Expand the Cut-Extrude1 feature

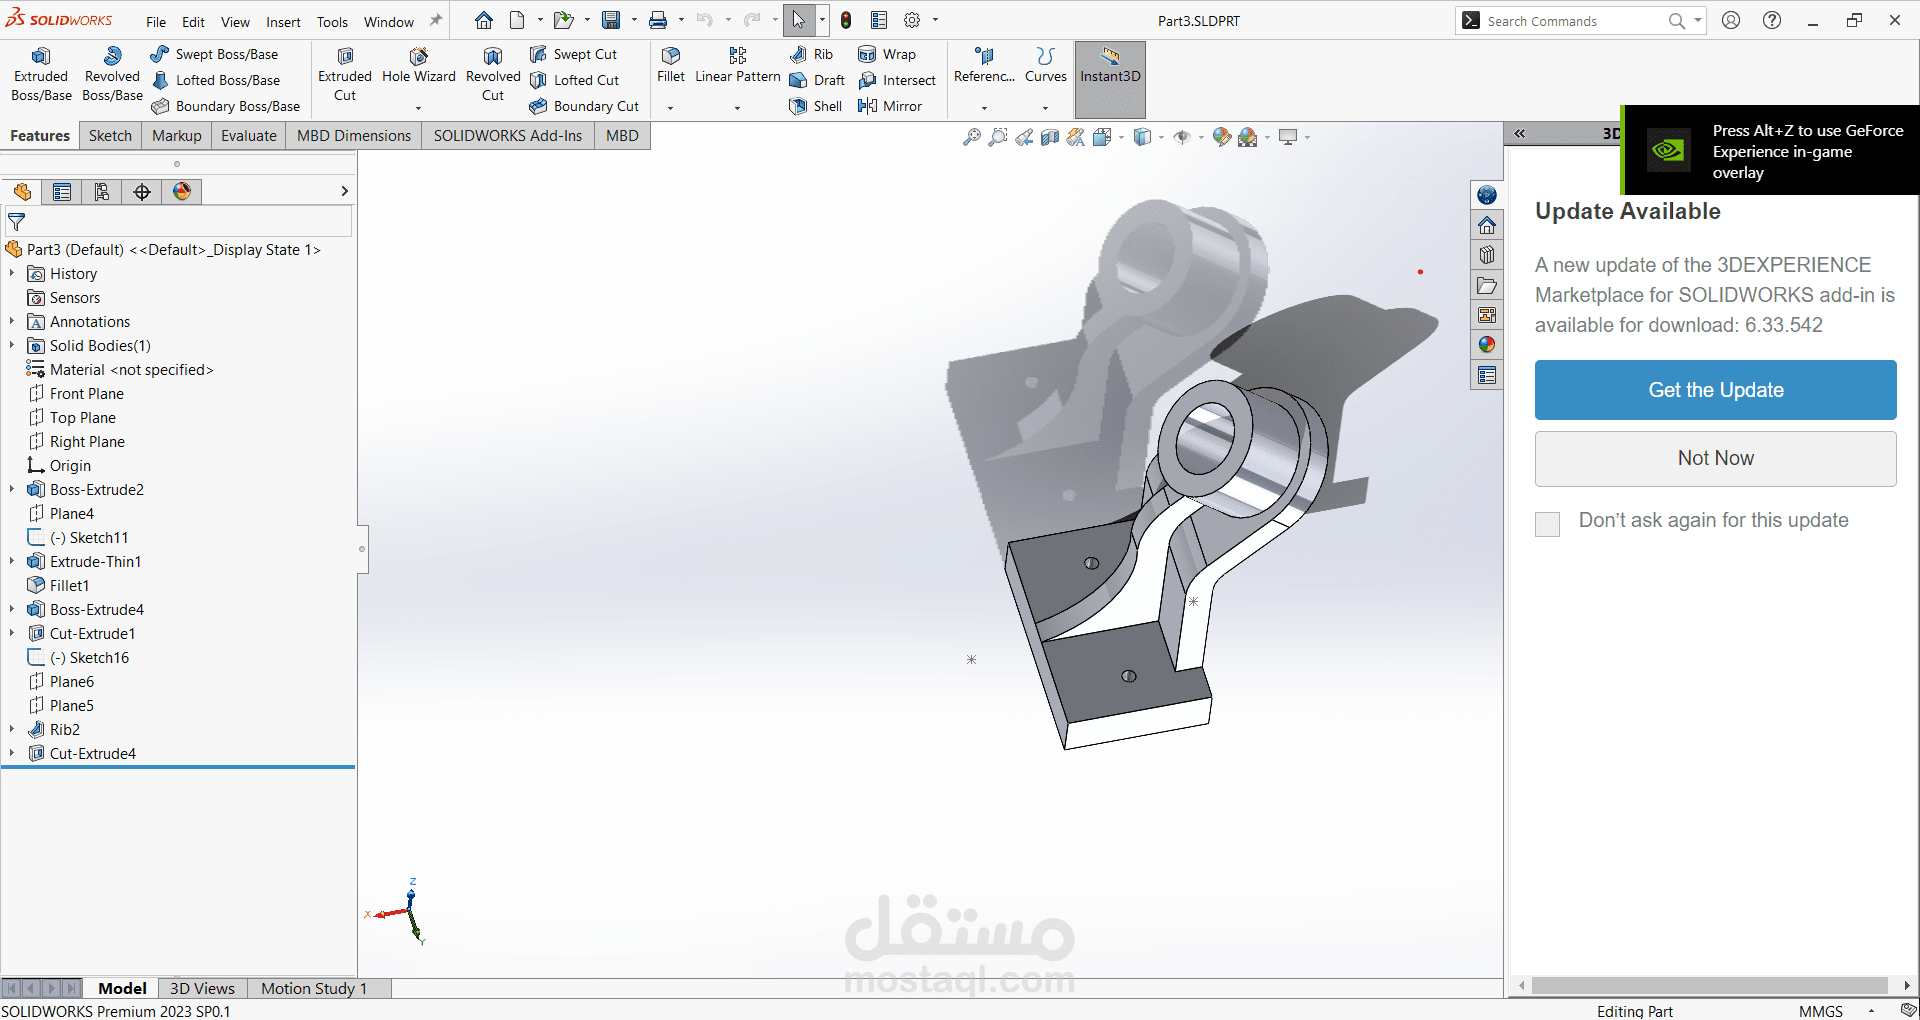tap(12, 633)
